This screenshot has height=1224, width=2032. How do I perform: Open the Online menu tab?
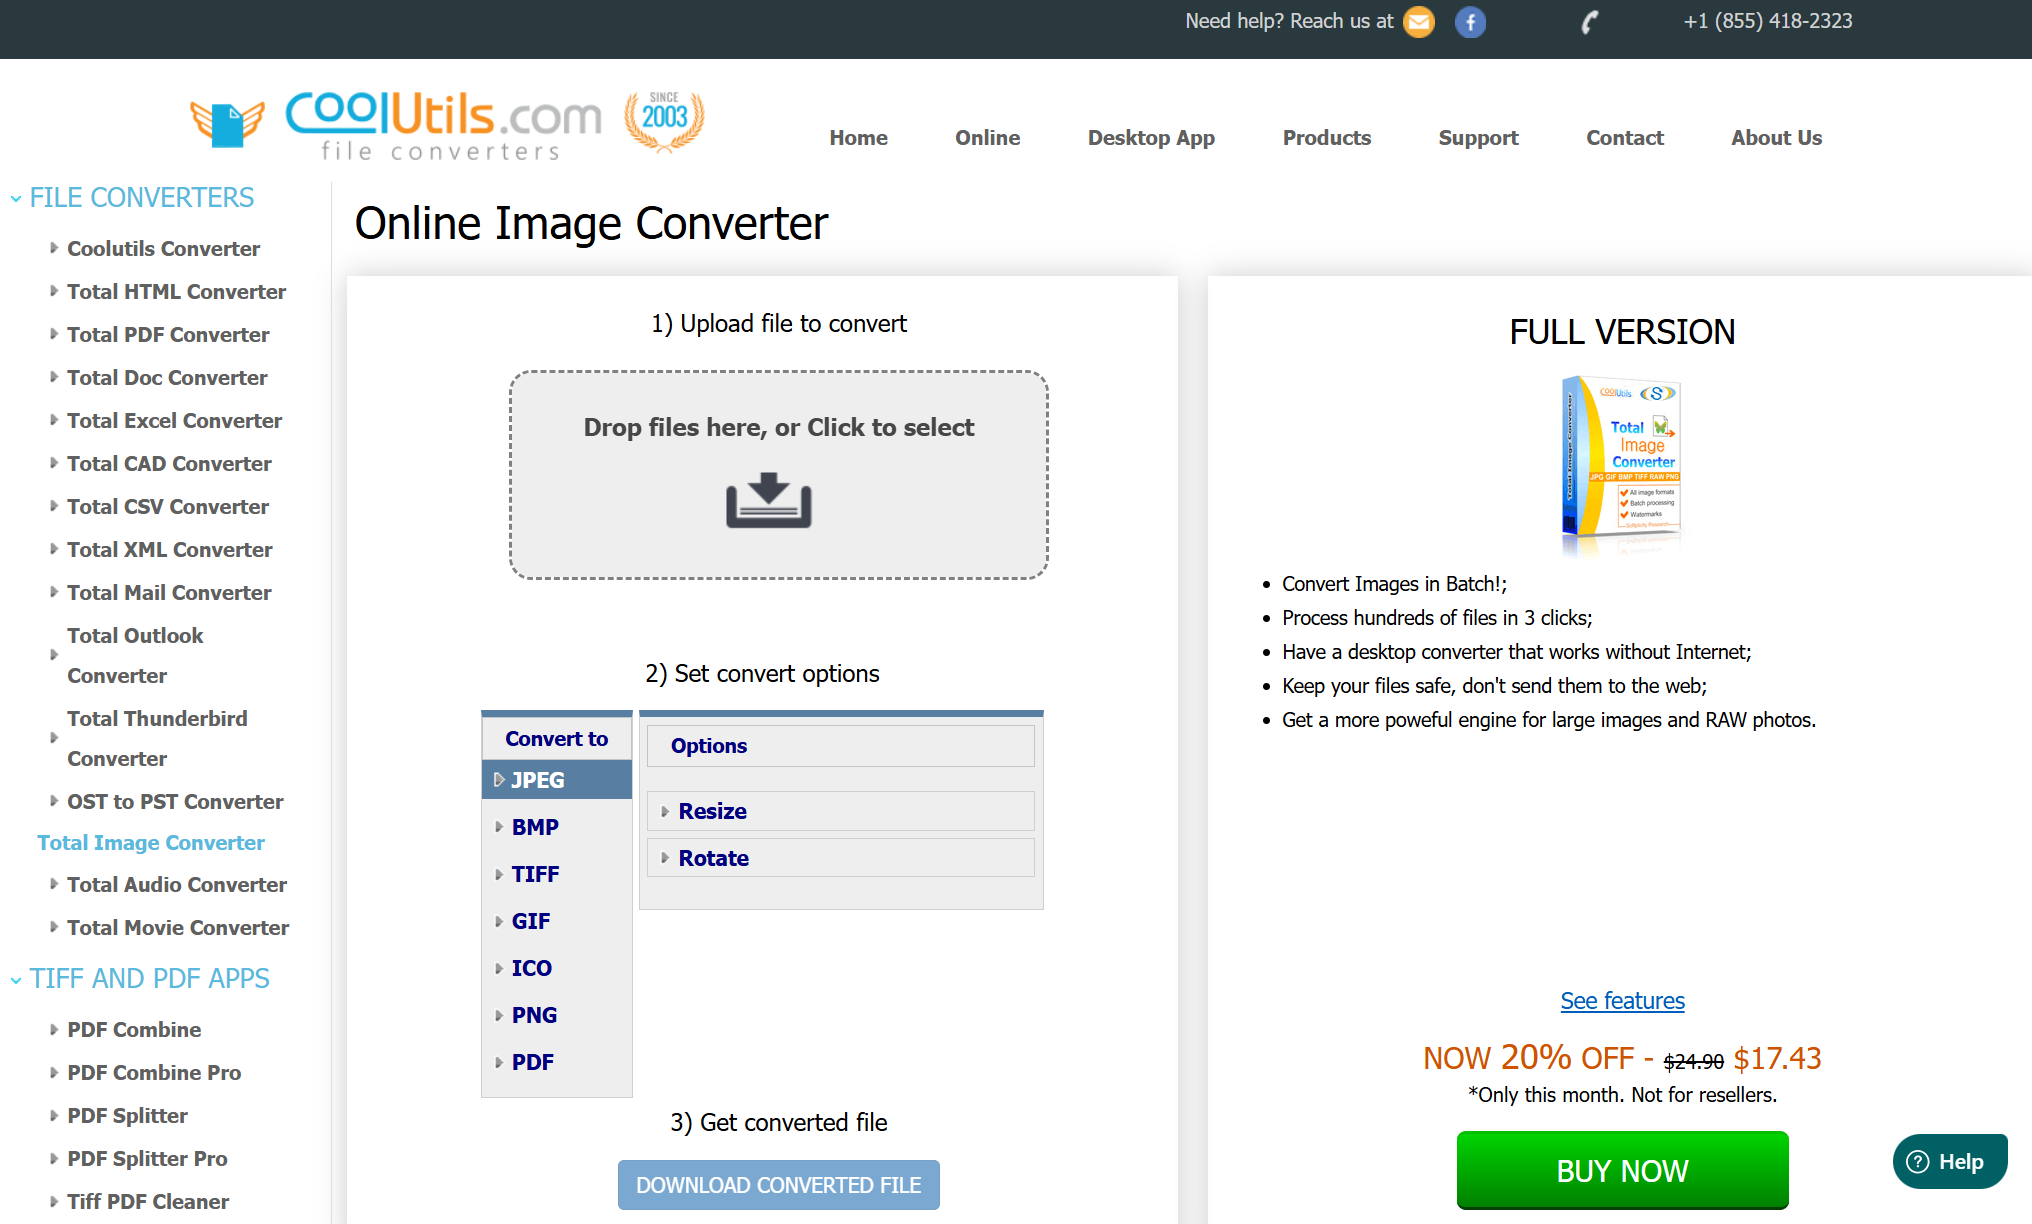point(987,138)
